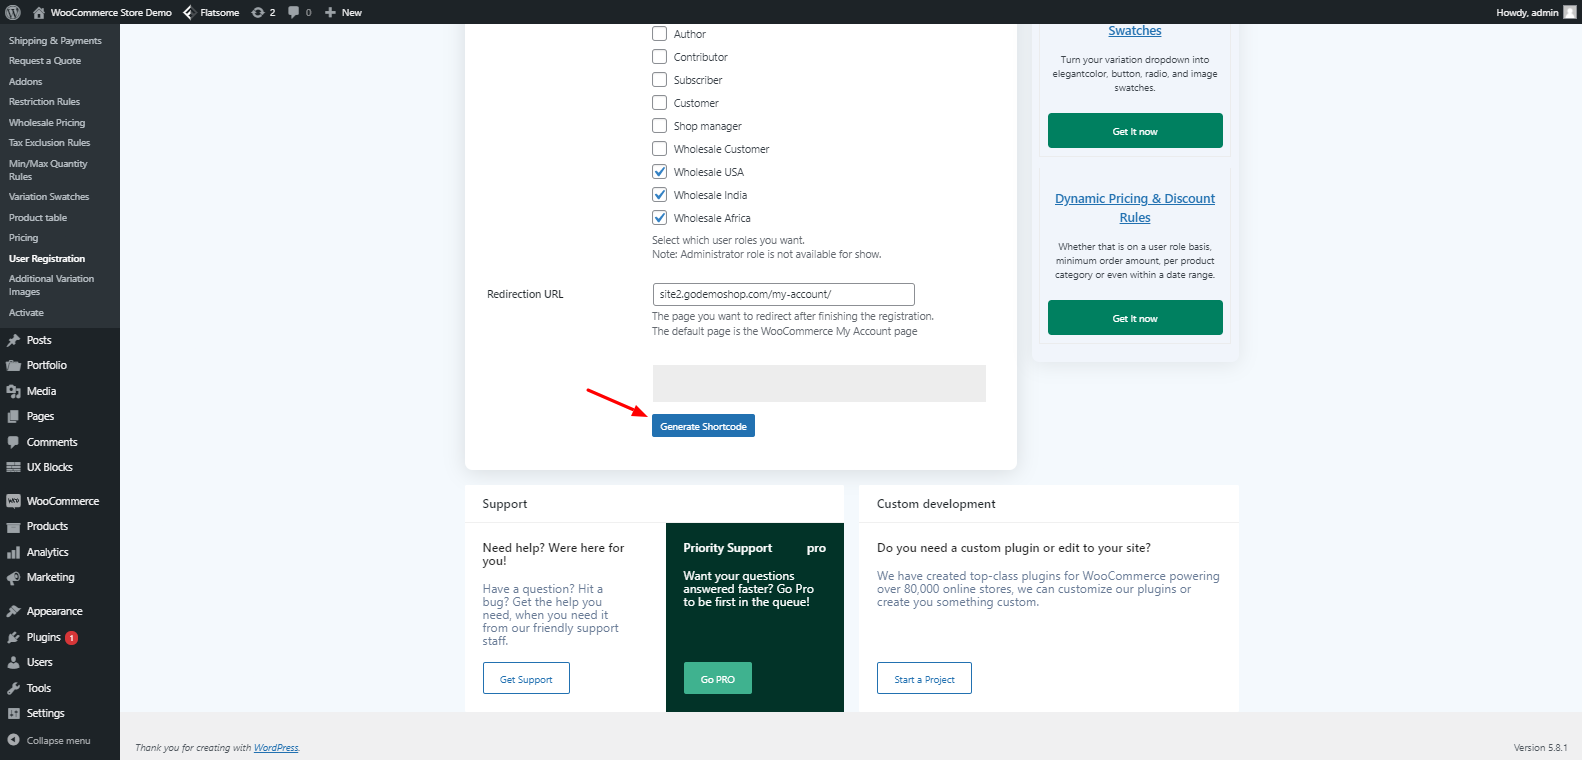
Task: Click the admin avatar icon
Action: pos(1569,12)
